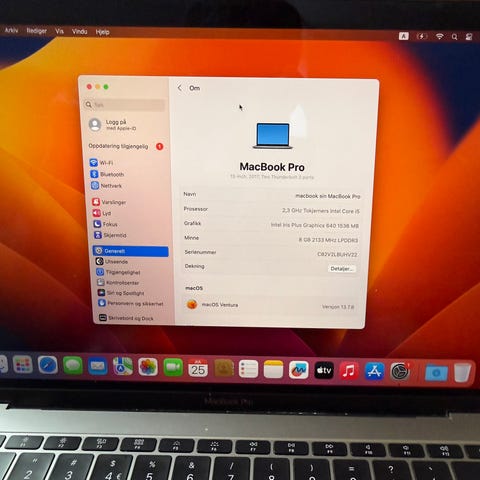Launch Freeform from the Dock

pos(299,370)
